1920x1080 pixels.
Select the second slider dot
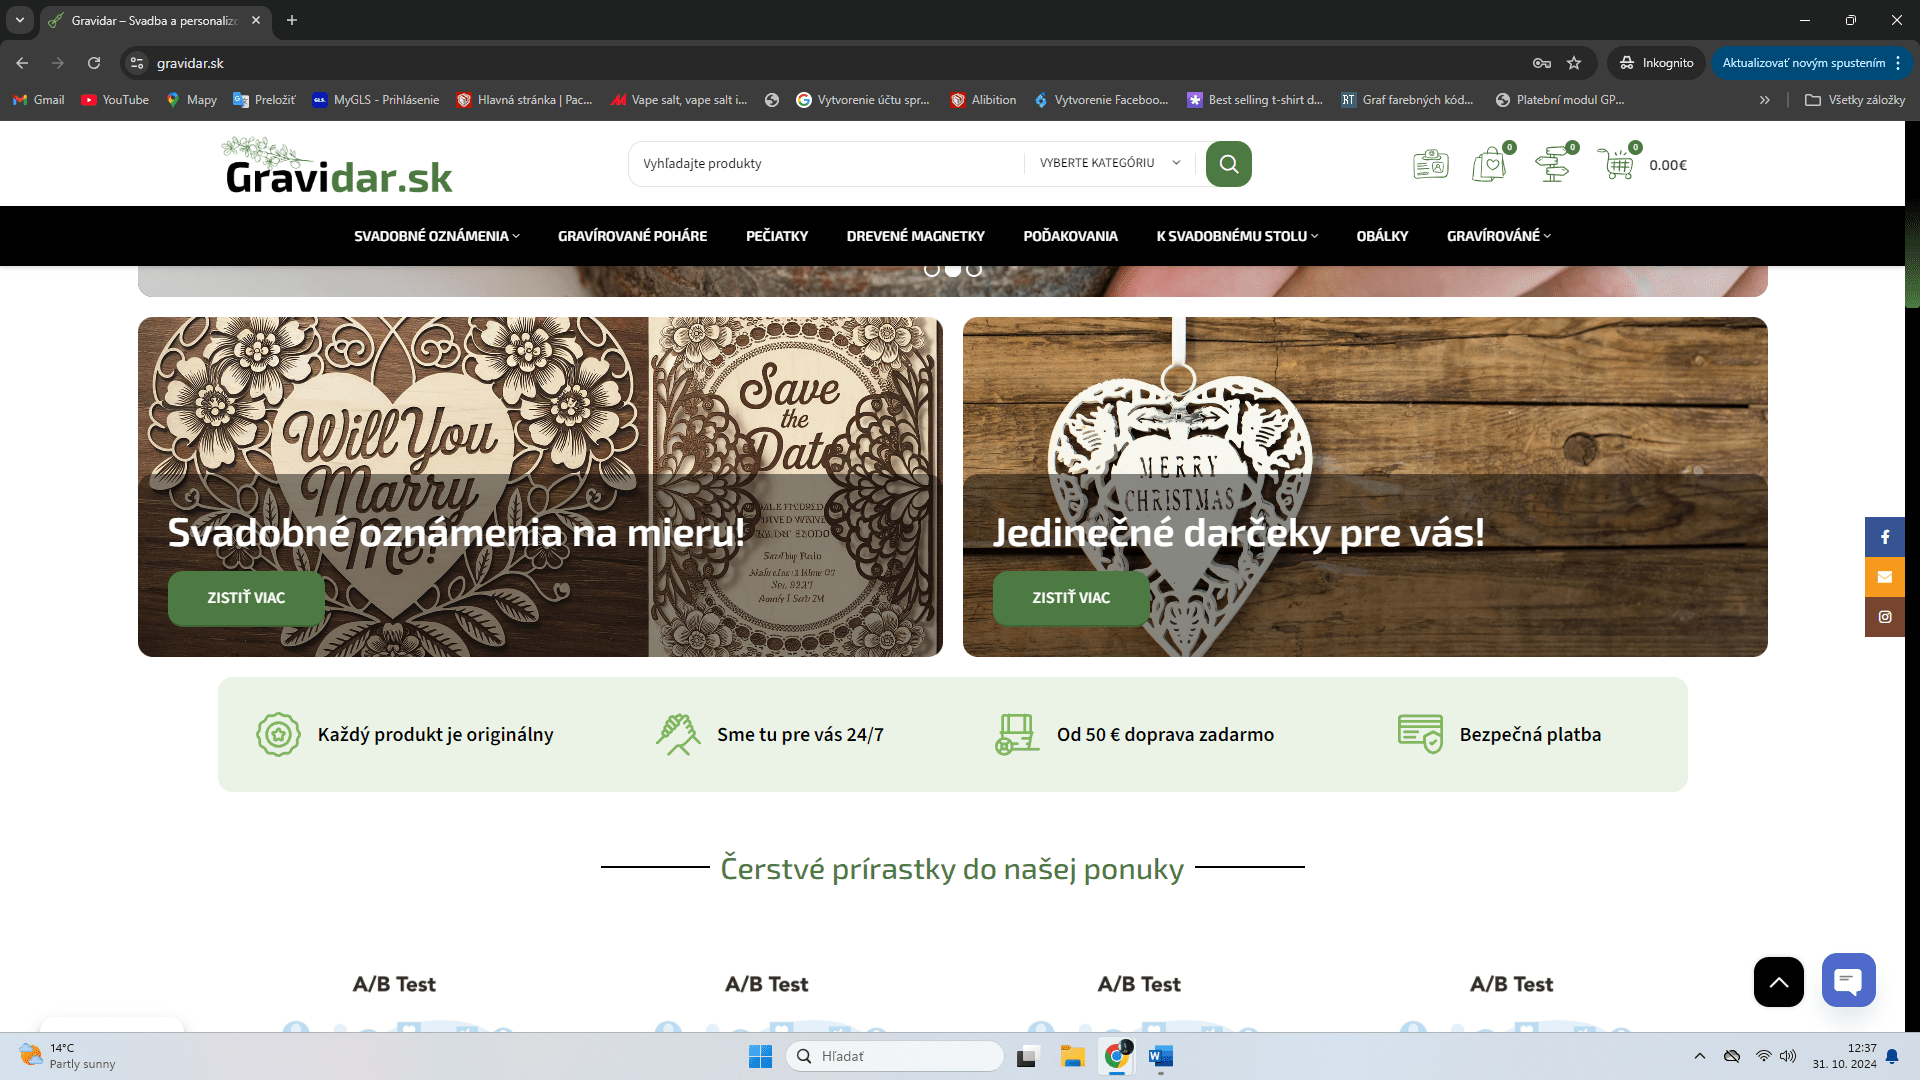953,270
